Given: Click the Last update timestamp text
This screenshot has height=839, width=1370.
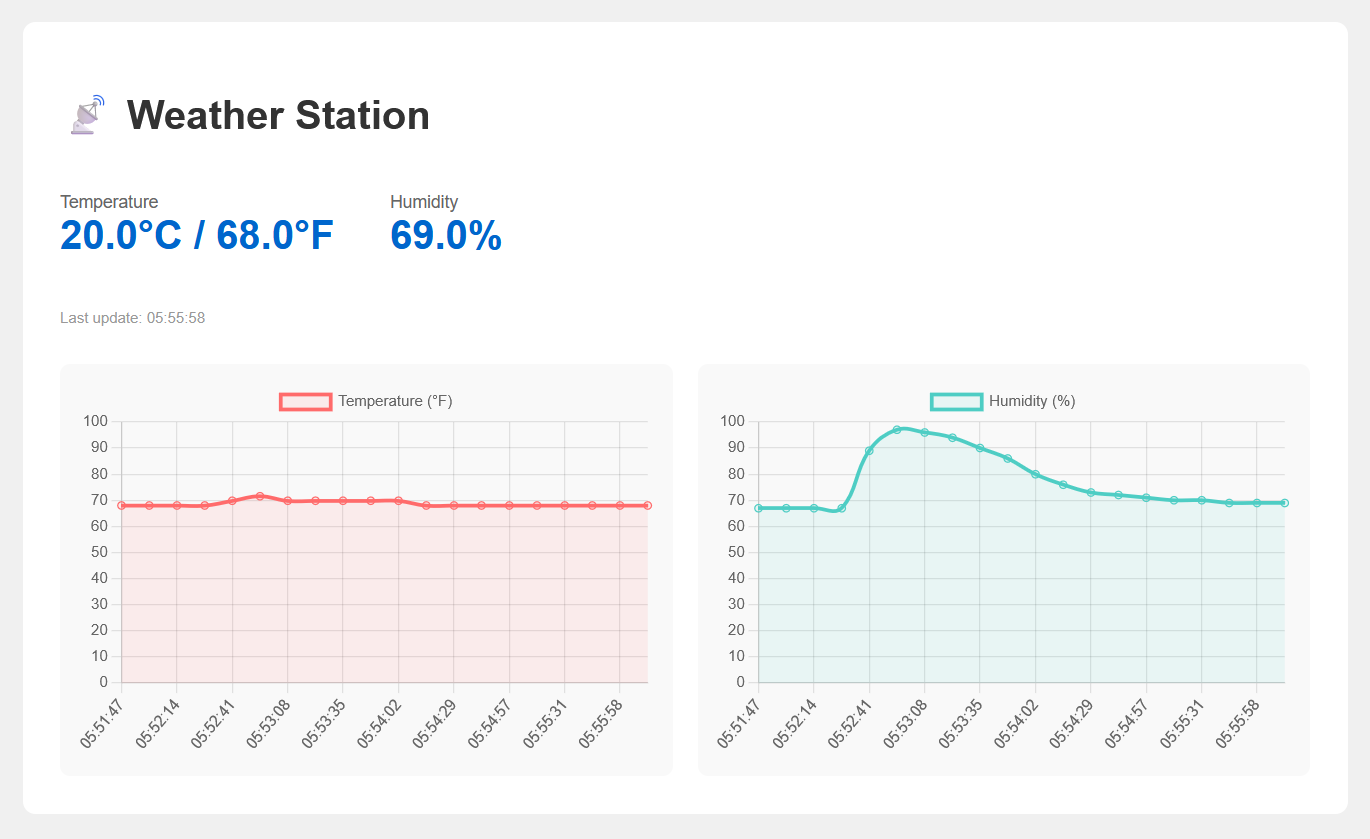Looking at the screenshot, I should coord(133,318).
